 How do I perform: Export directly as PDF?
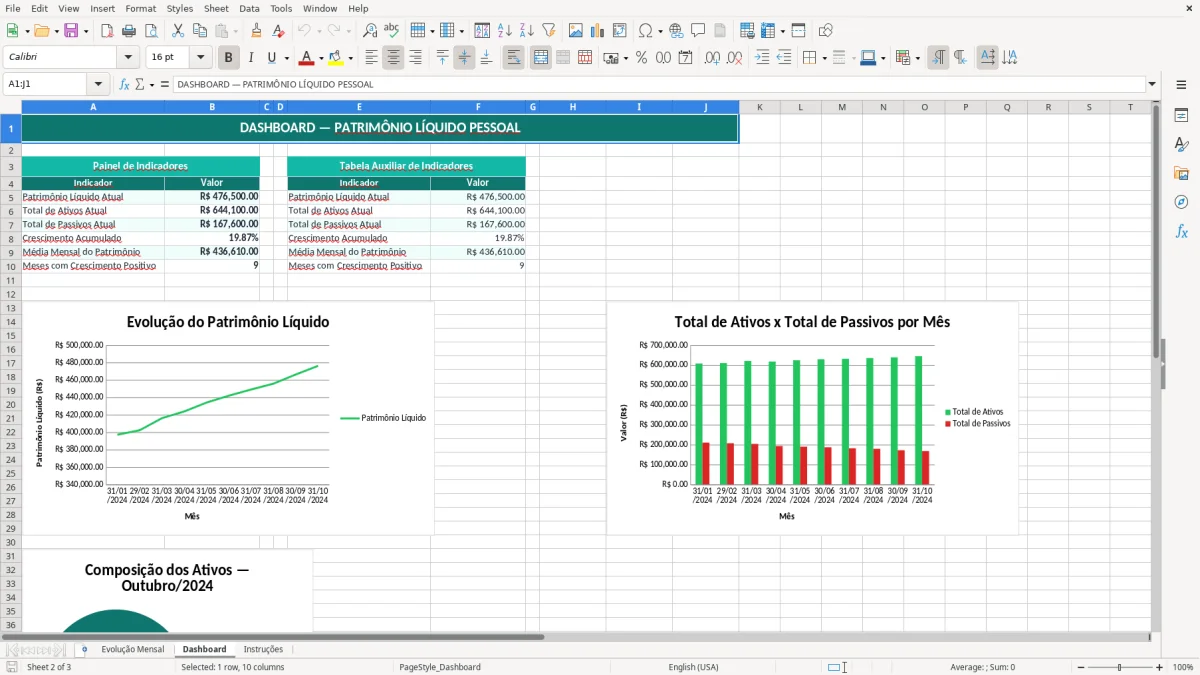107,31
